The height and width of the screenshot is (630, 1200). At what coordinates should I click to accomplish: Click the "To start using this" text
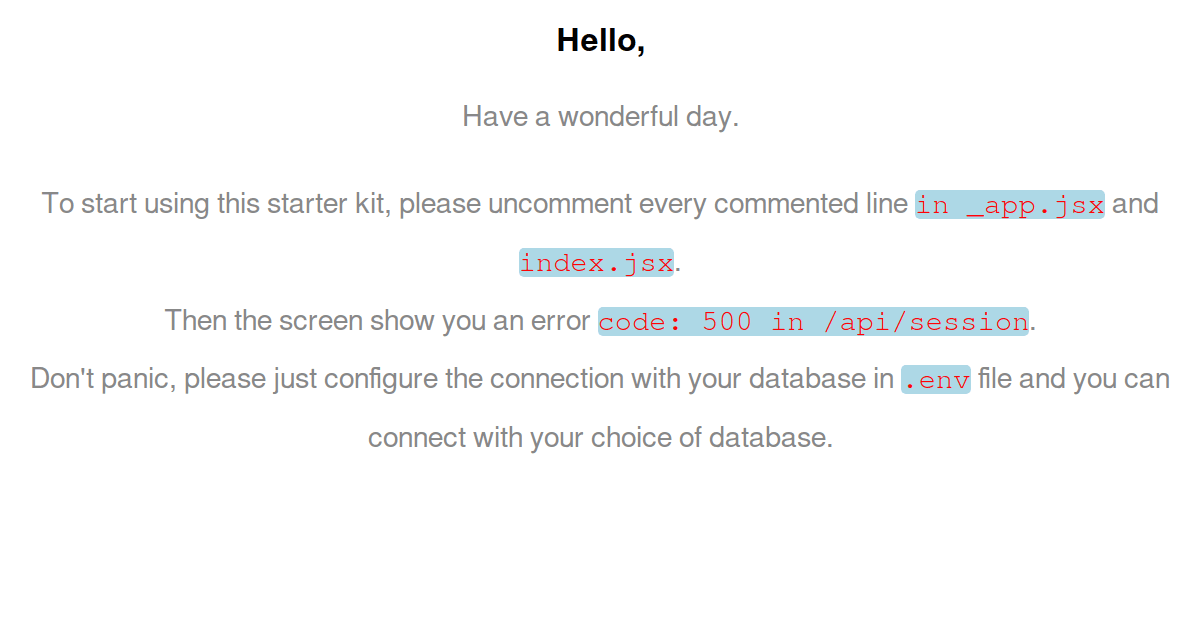[151, 204]
